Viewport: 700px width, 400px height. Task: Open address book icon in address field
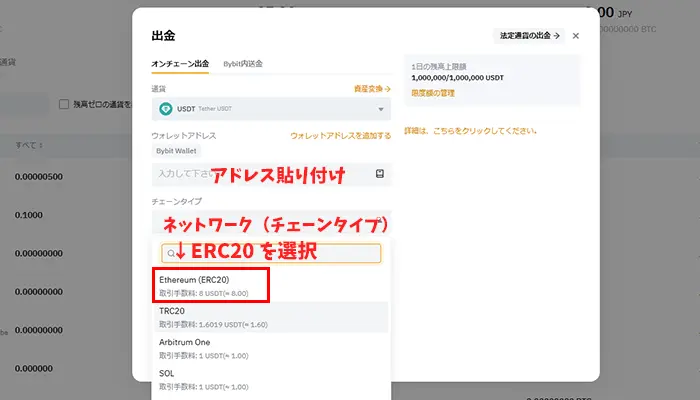(379, 174)
